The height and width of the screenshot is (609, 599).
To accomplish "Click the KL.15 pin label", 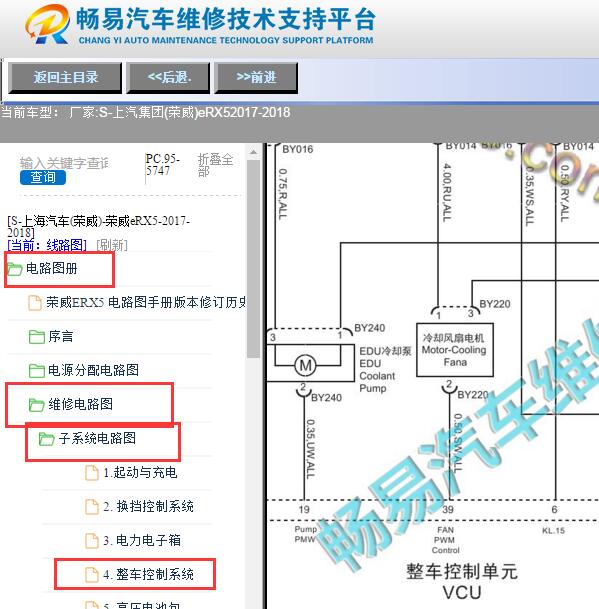I will click(553, 531).
